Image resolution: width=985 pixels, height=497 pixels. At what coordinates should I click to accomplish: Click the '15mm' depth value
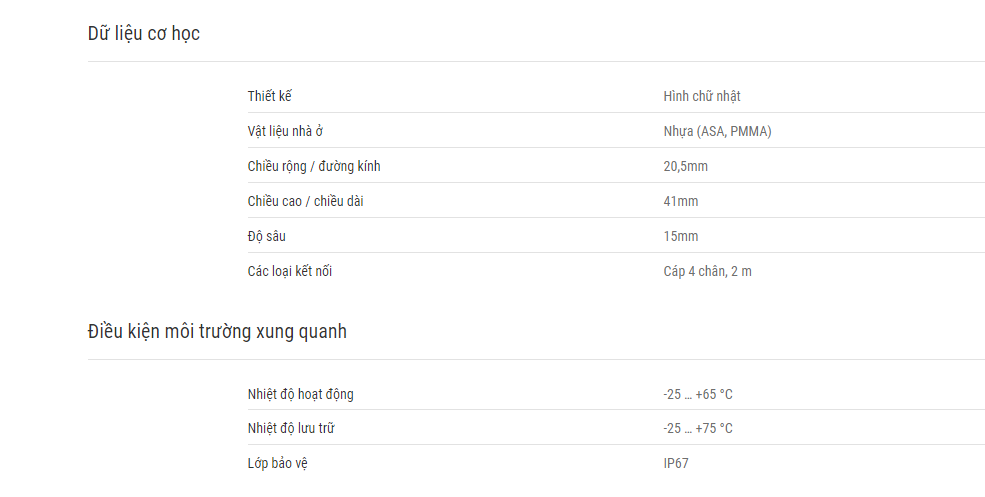point(681,236)
